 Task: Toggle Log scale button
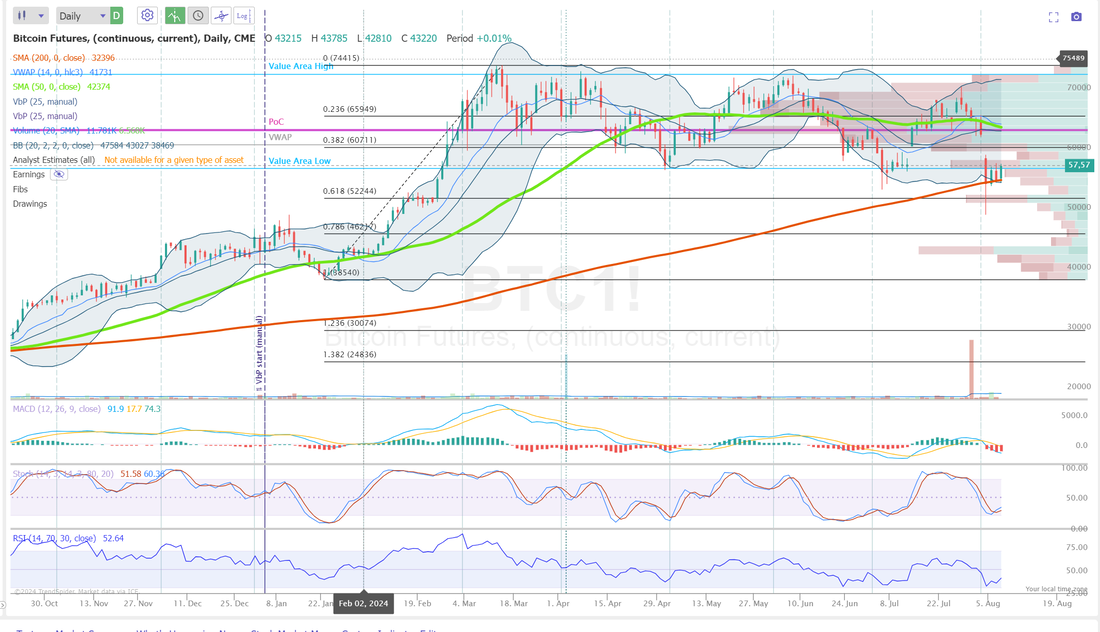(243, 15)
